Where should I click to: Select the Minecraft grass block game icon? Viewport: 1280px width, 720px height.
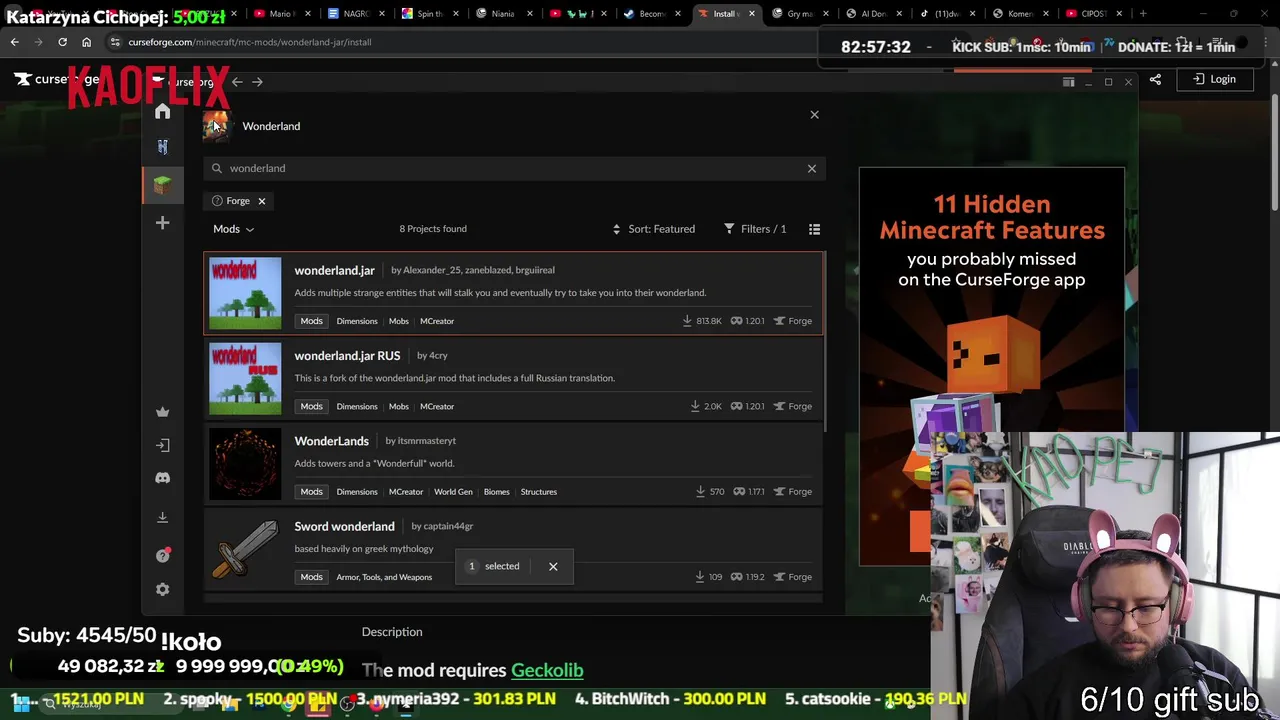[162, 184]
